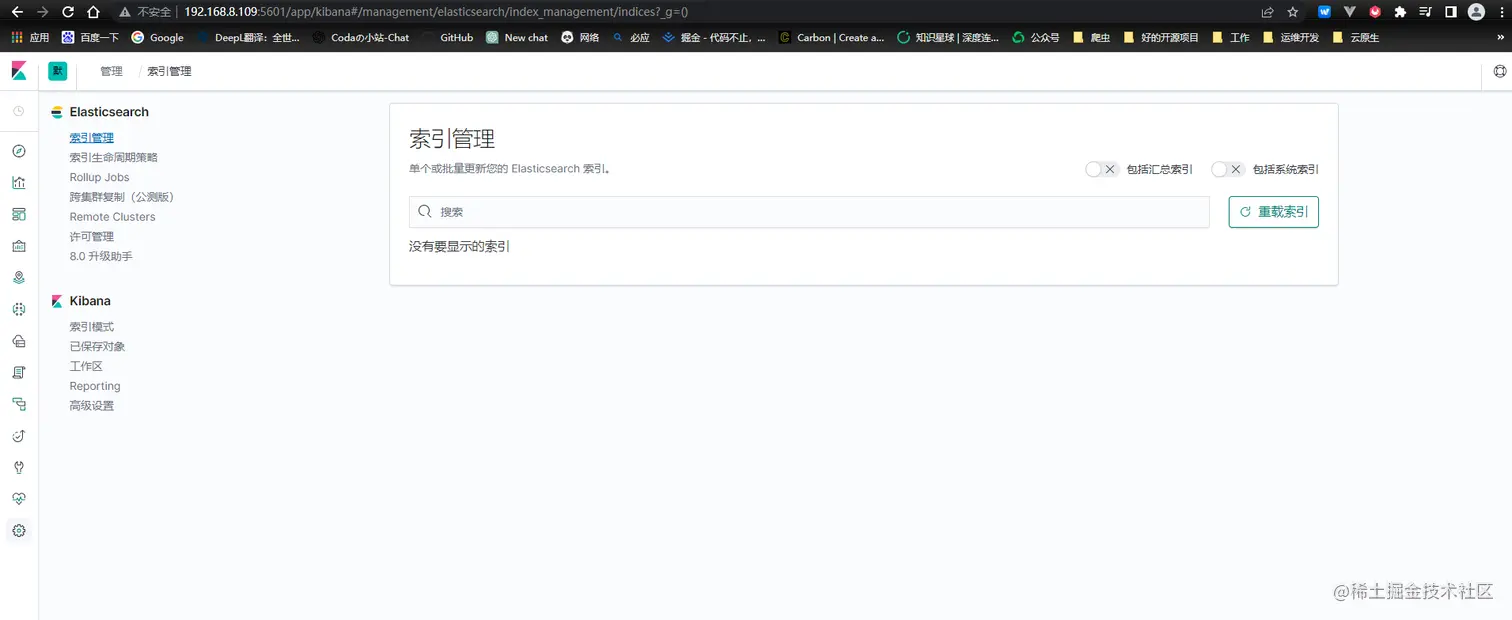
Task: Open the Kibana home logo
Action: (x=19, y=71)
